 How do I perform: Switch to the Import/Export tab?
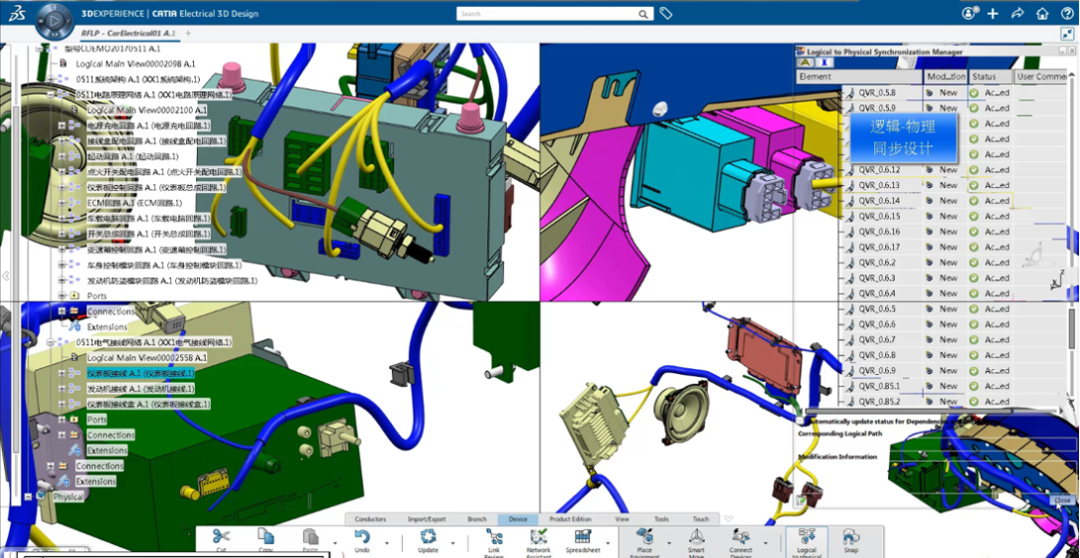pyautogui.click(x=426, y=519)
